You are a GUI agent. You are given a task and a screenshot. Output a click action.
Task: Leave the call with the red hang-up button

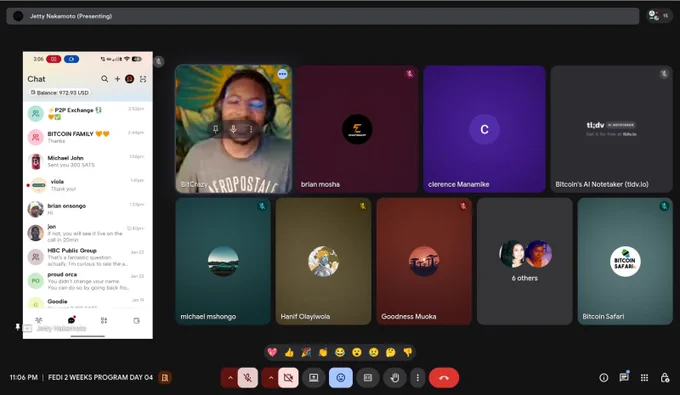(444, 378)
